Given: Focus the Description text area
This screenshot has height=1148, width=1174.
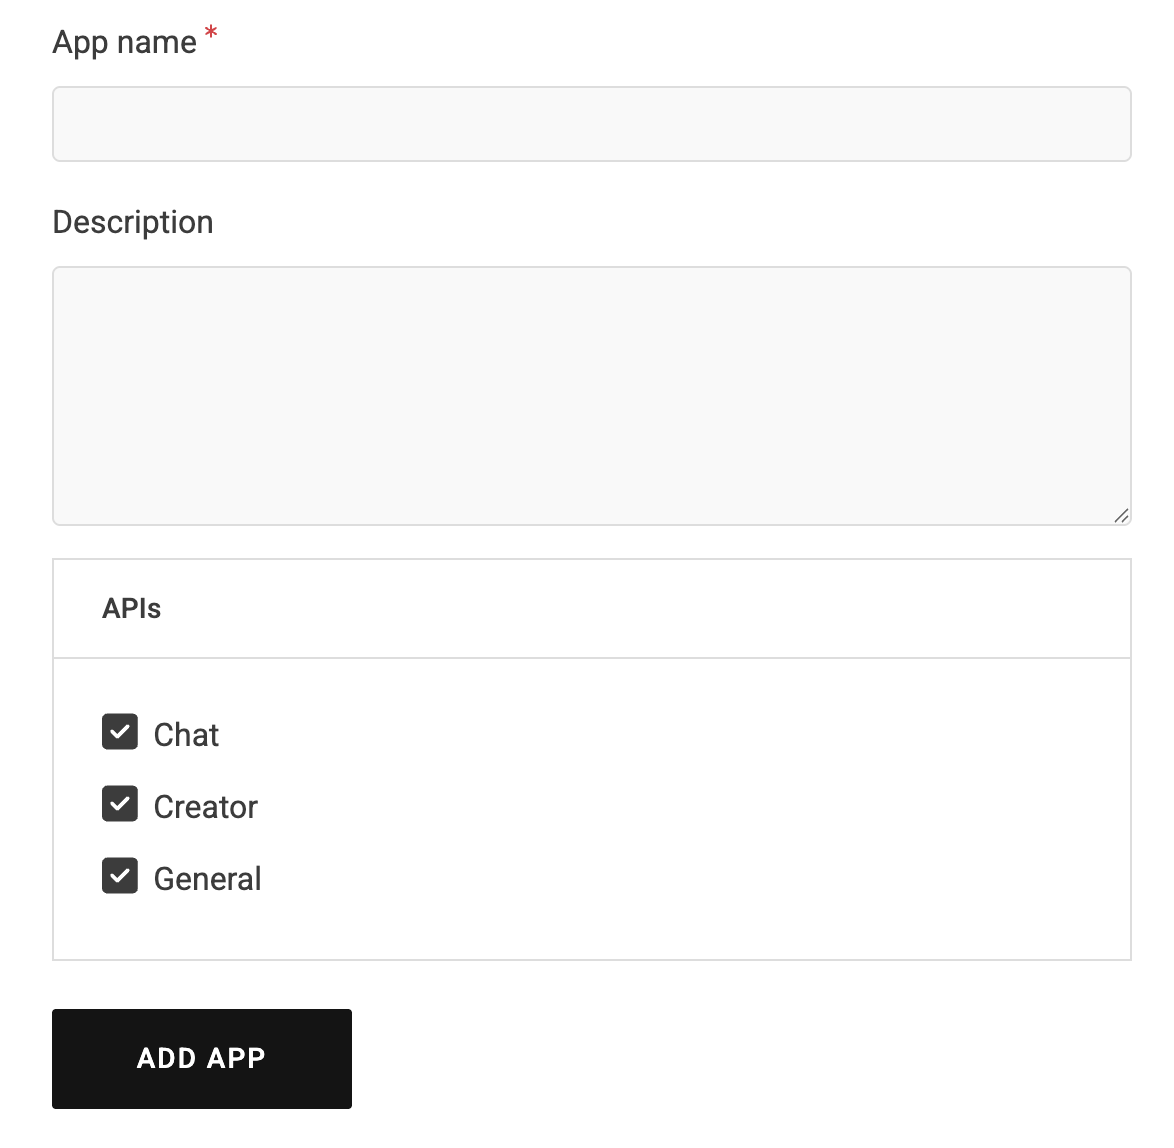Looking at the screenshot, I should pos(591,395).
